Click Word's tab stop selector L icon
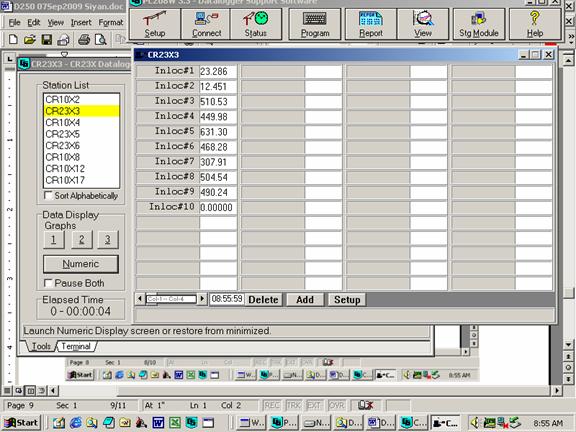 (x=9, y=58)
